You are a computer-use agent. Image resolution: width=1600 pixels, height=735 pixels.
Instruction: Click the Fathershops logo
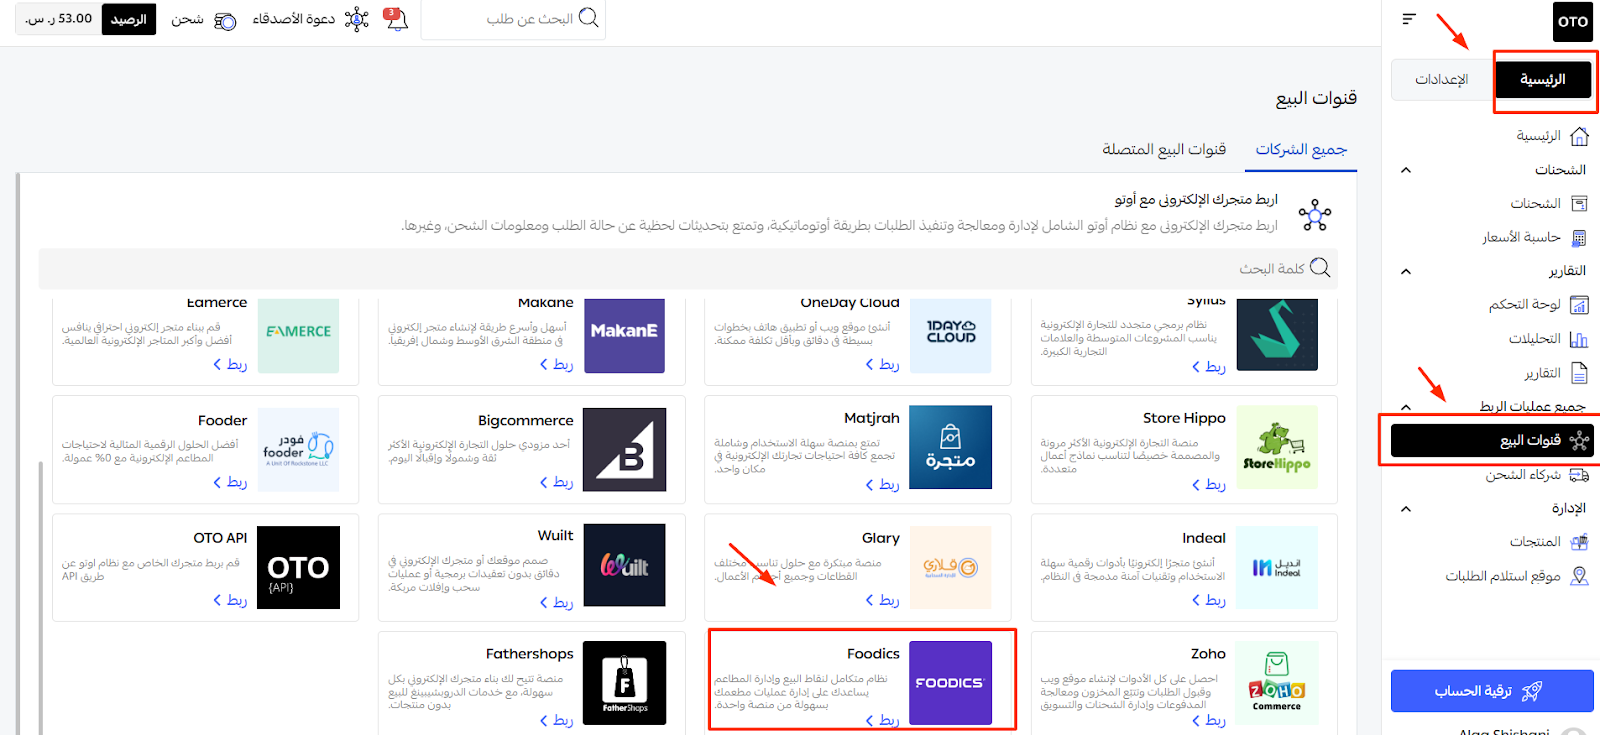tap(624, 683)
